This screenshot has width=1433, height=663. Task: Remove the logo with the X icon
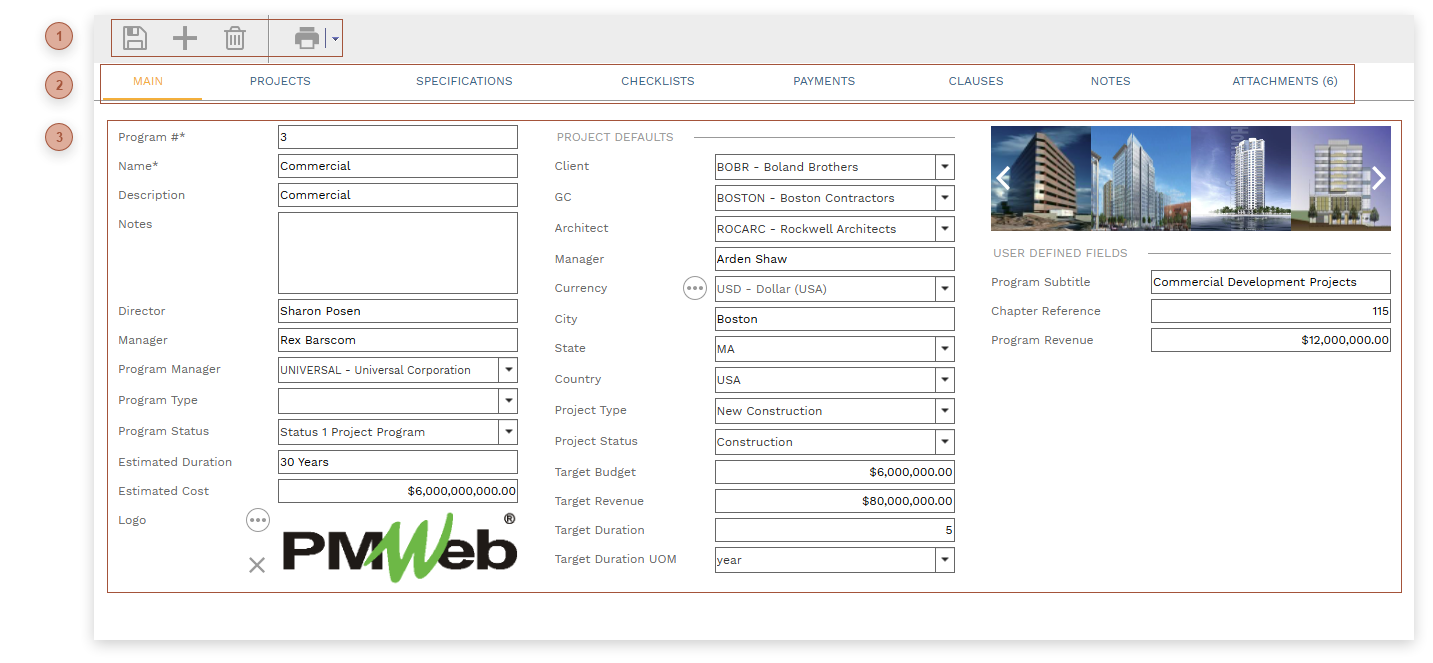[x=257, y=565]
